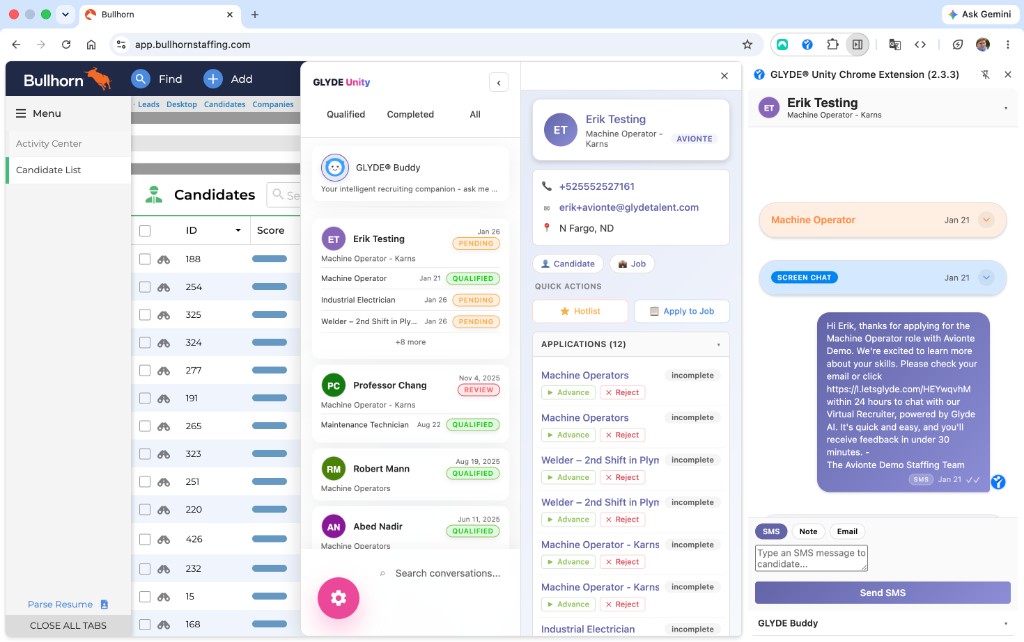Click binoculars icon for candidate 188
Viewport: 1024px width, 642px height.
[164, 259]
